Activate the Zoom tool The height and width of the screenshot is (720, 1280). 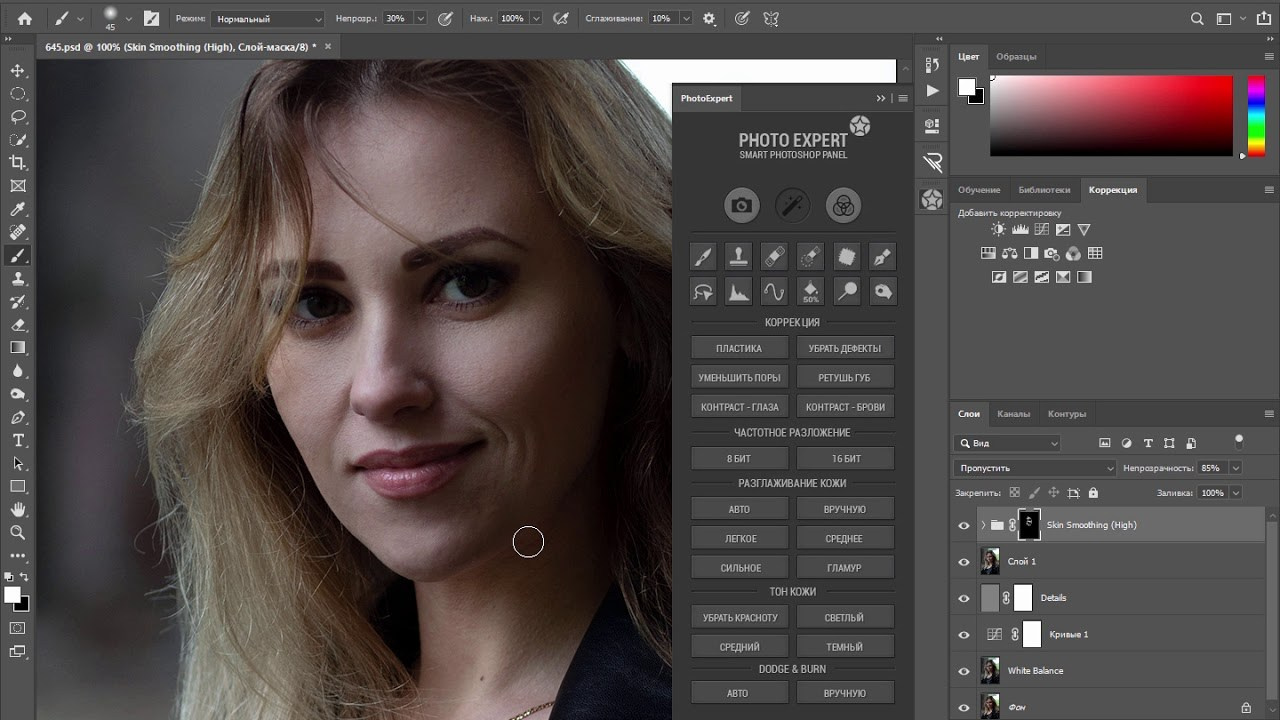pyautogui.click(x=18, y=532)
